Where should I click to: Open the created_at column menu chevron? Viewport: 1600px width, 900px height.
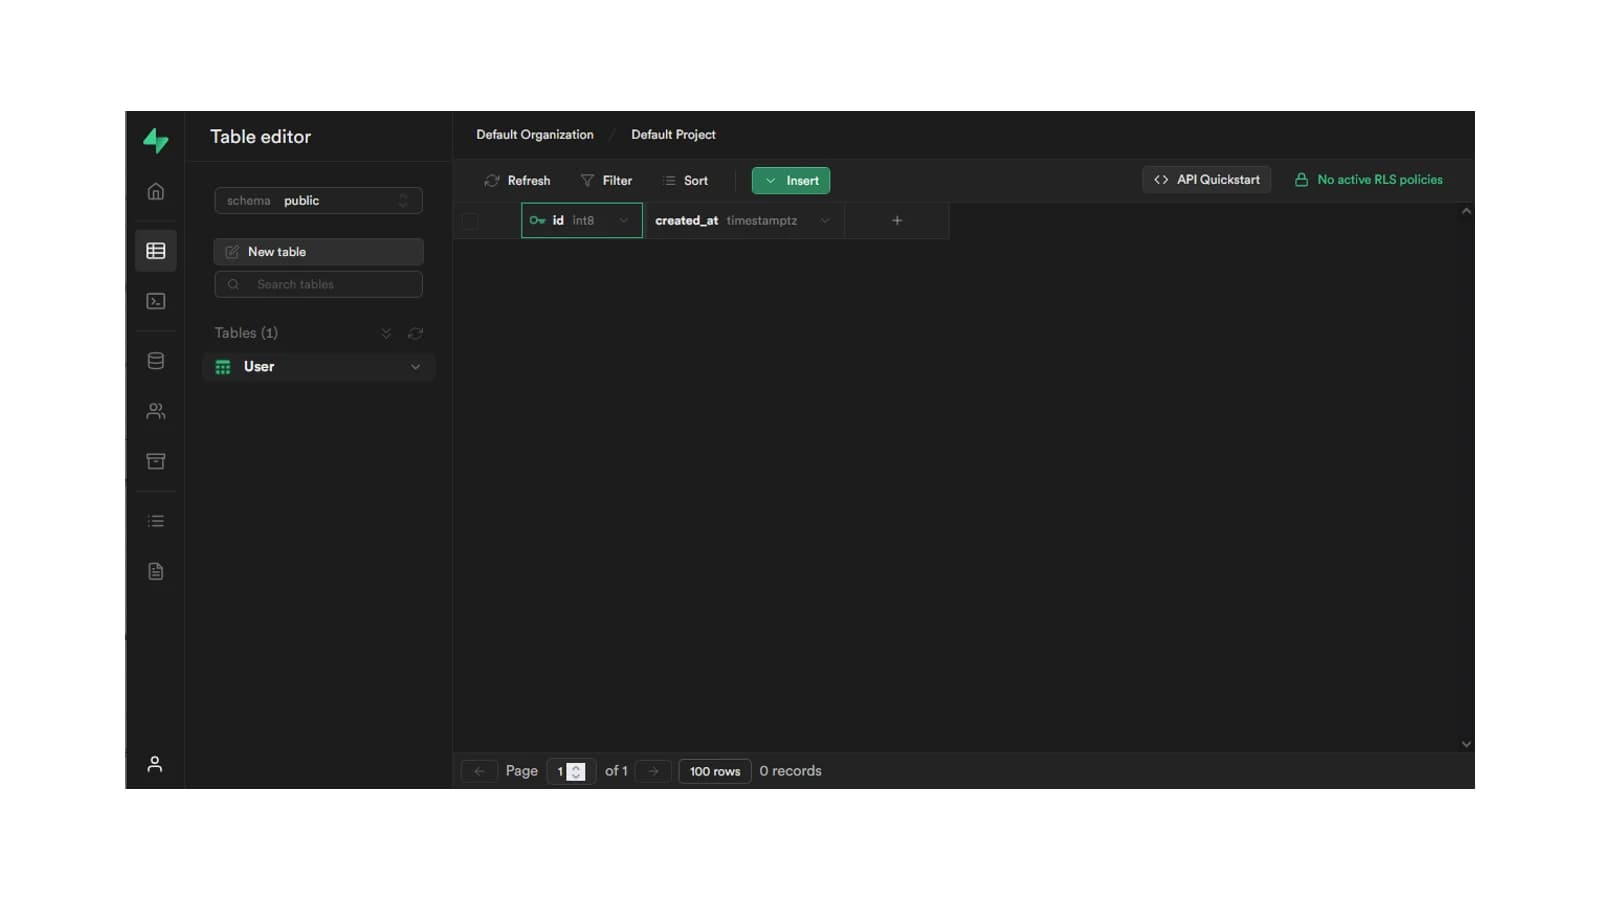click(825, 220)
